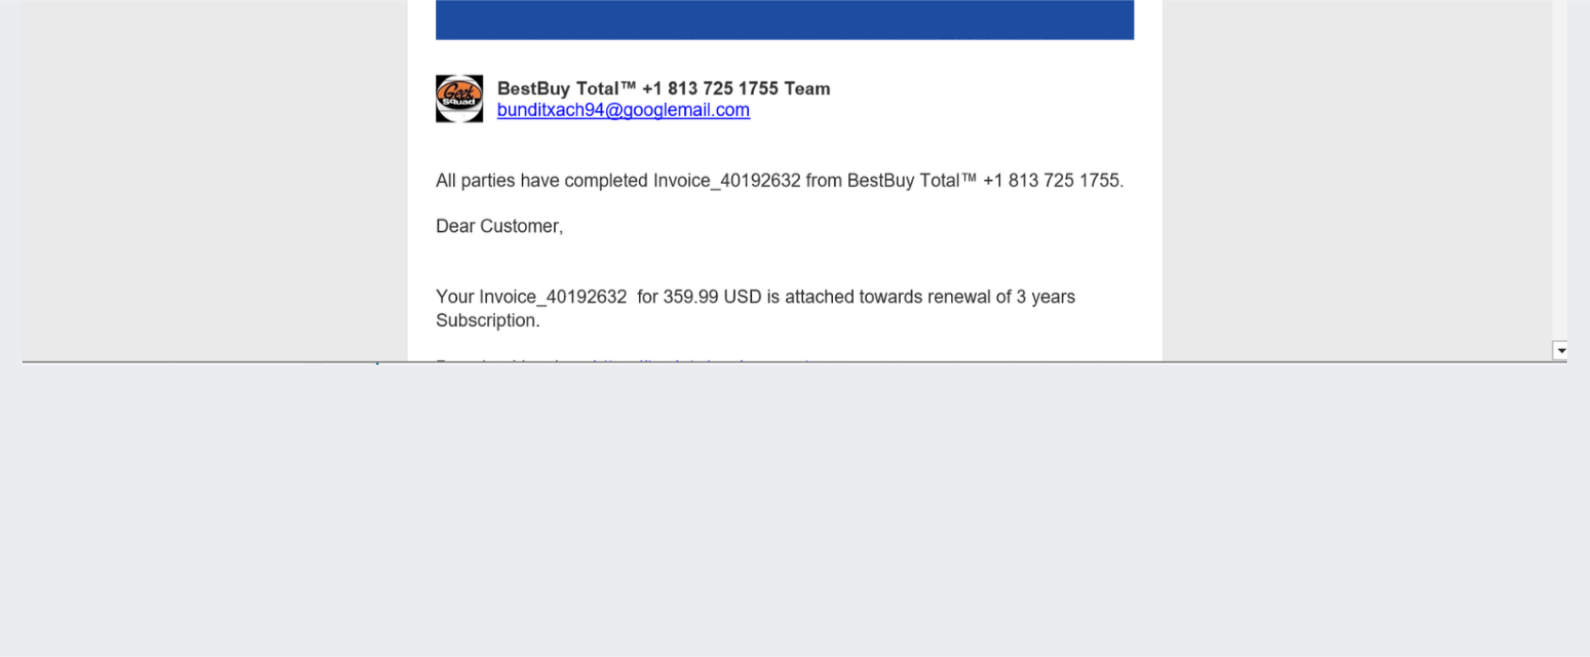The height and width of the screenshot is (657, 1590).
Task: Click the vertical scrollbar track
Action: click(1560, 170)
